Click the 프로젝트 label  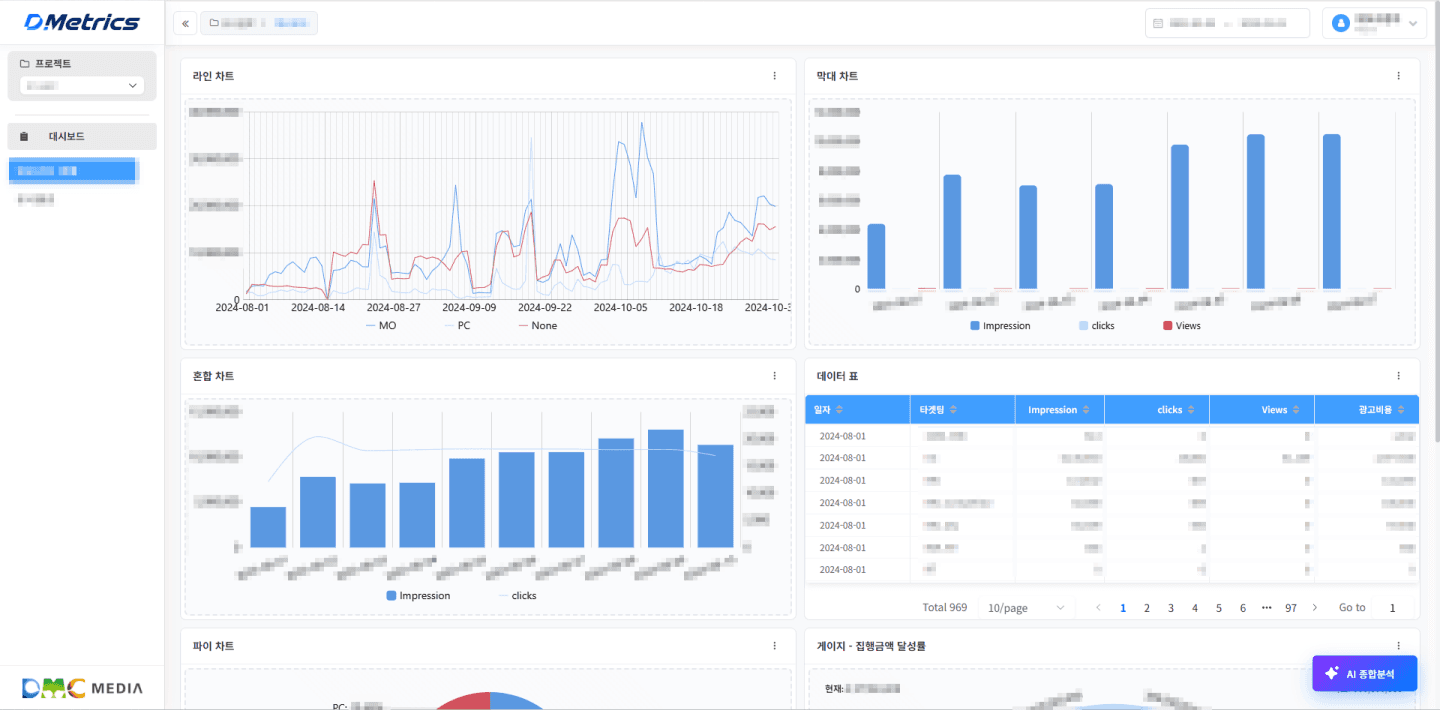[x=53, y=64]
